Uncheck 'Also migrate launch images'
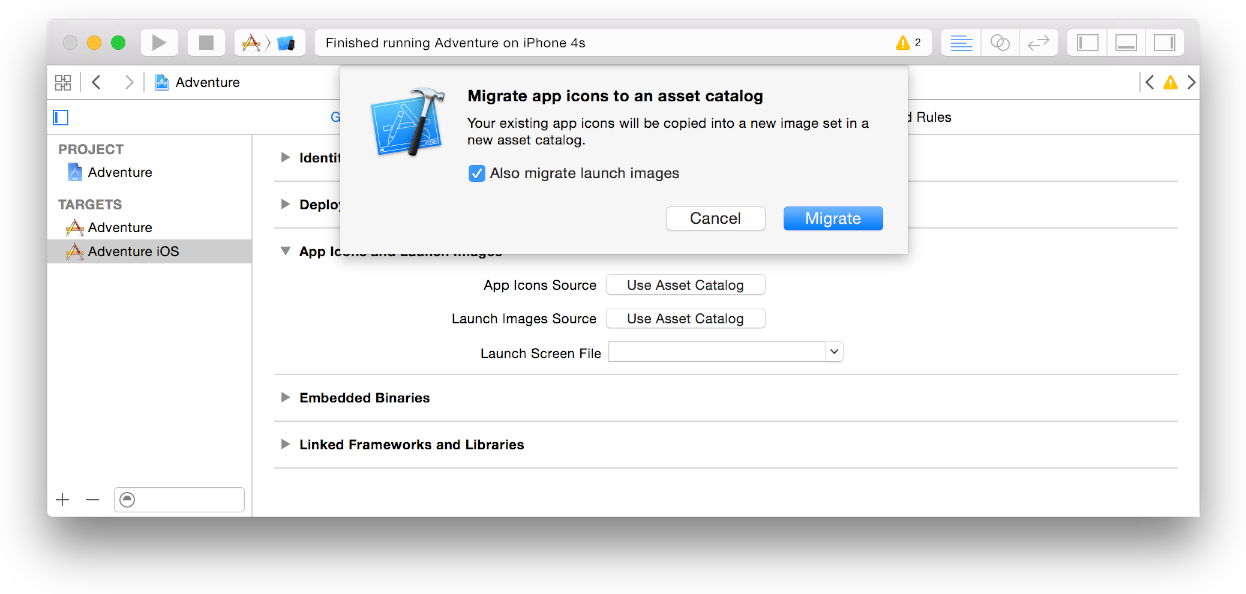 (x=477, y=173)
